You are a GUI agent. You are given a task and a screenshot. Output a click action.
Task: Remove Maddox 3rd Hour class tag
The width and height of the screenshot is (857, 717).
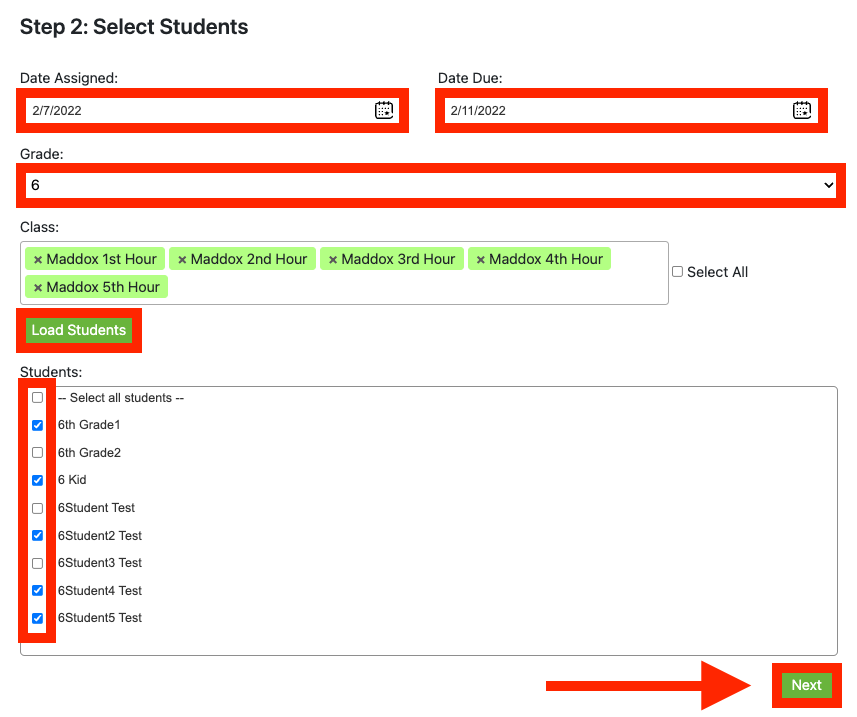click(333, 260)
